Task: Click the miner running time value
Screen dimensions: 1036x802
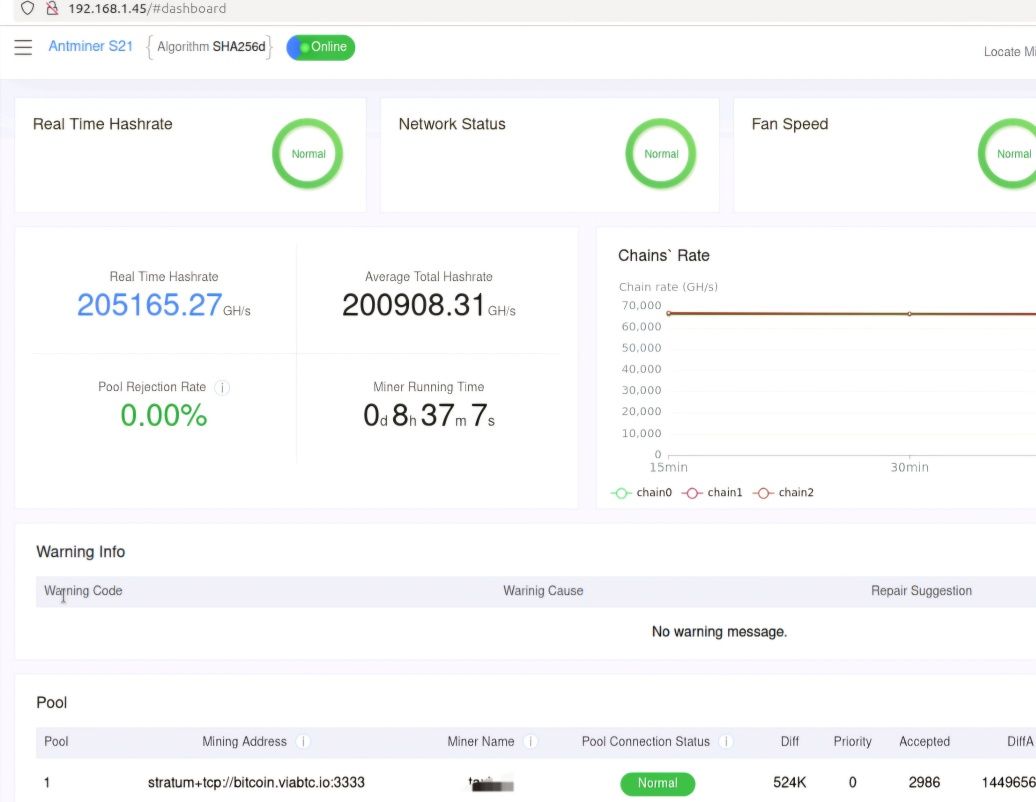Action: [x=429, y=416]
